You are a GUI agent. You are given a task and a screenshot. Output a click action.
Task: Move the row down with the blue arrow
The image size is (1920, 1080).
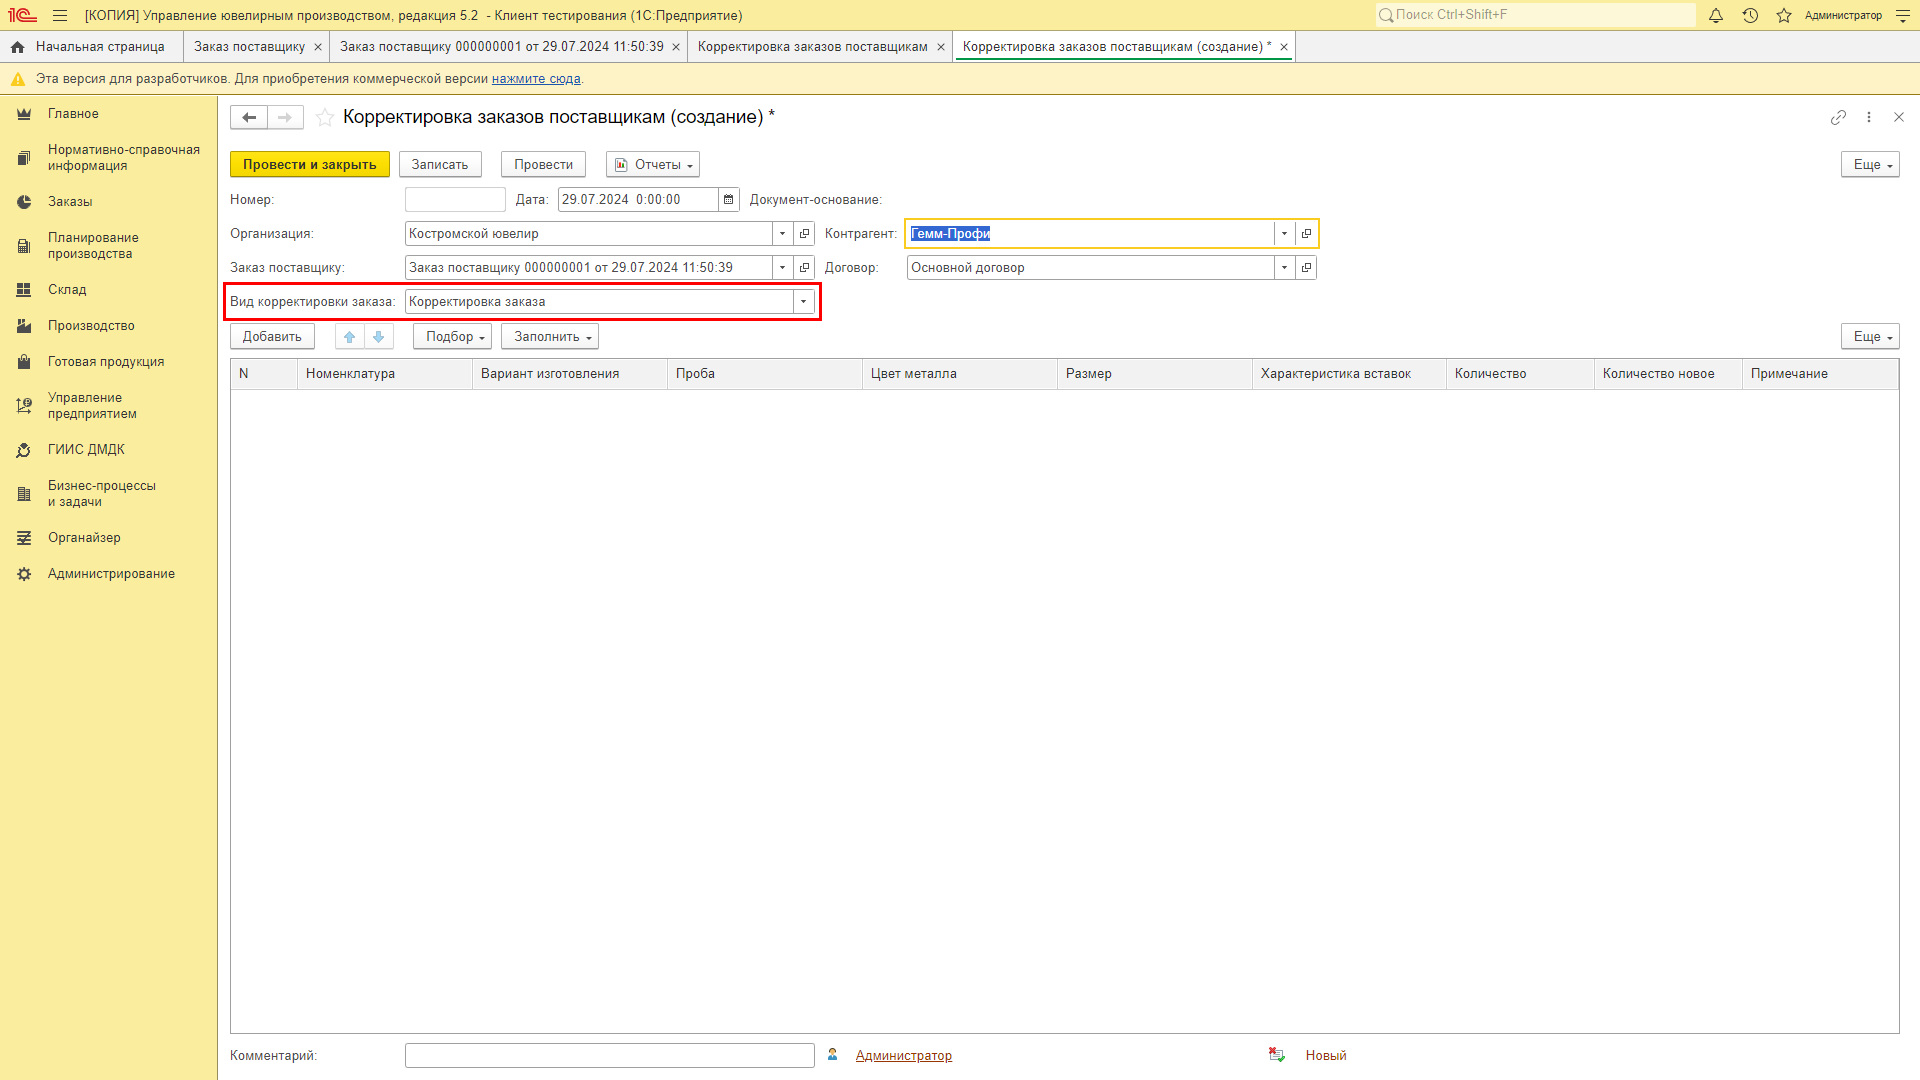click(379, 336)
